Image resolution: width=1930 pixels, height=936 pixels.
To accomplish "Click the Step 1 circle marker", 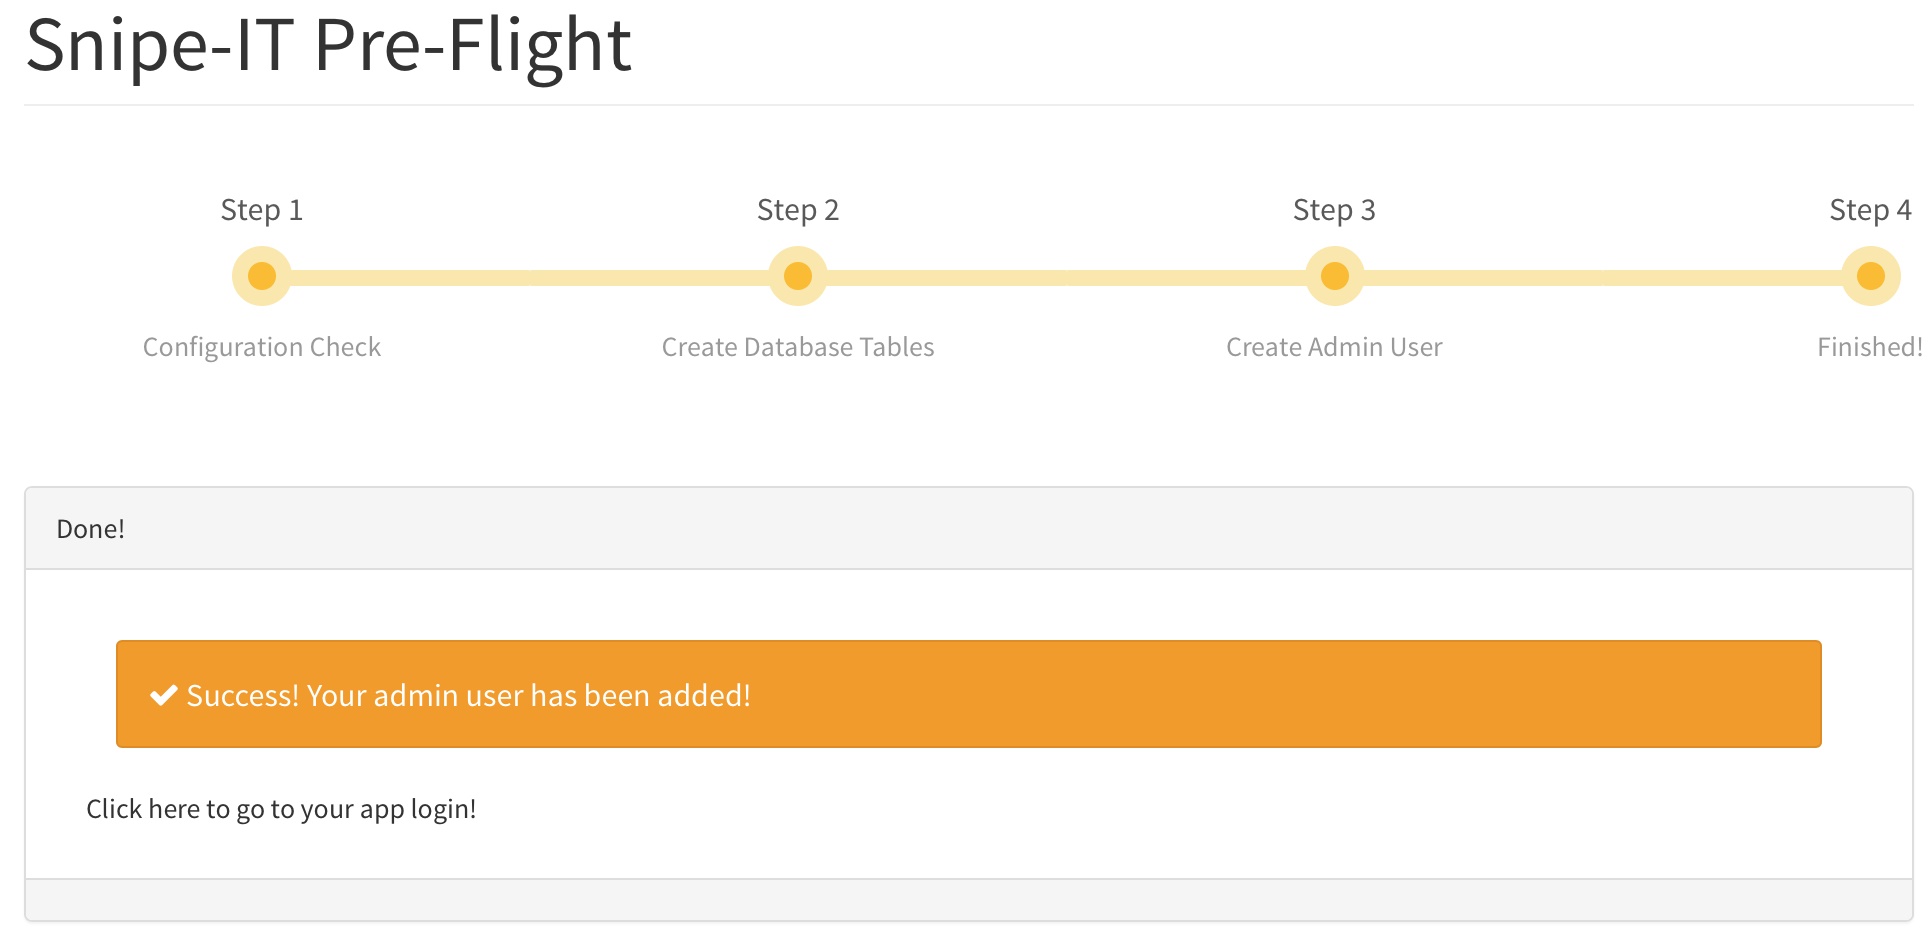I will point(262,276).
